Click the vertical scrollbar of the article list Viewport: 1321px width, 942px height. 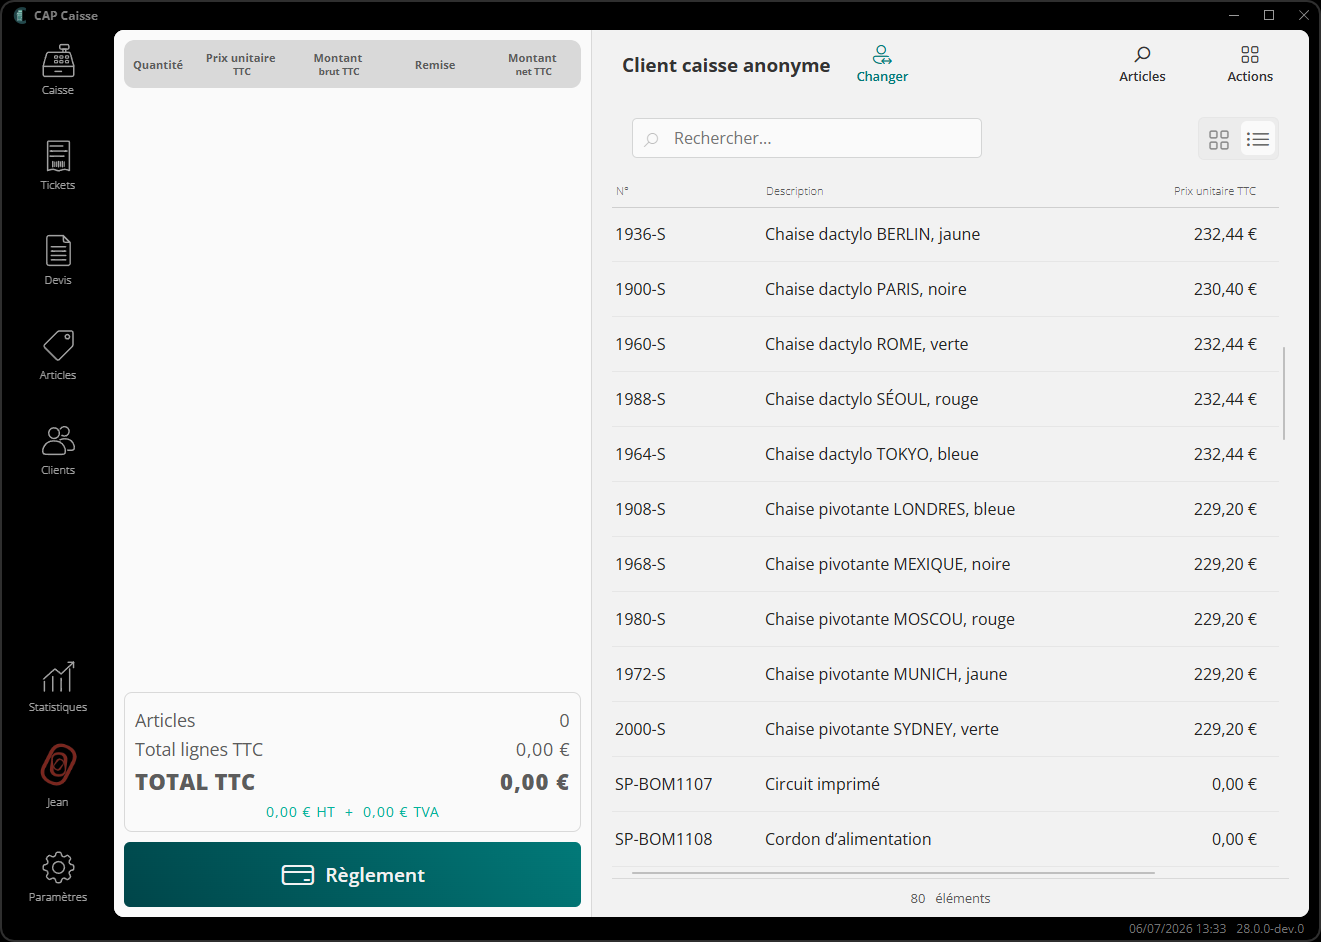click(1284, 393)
